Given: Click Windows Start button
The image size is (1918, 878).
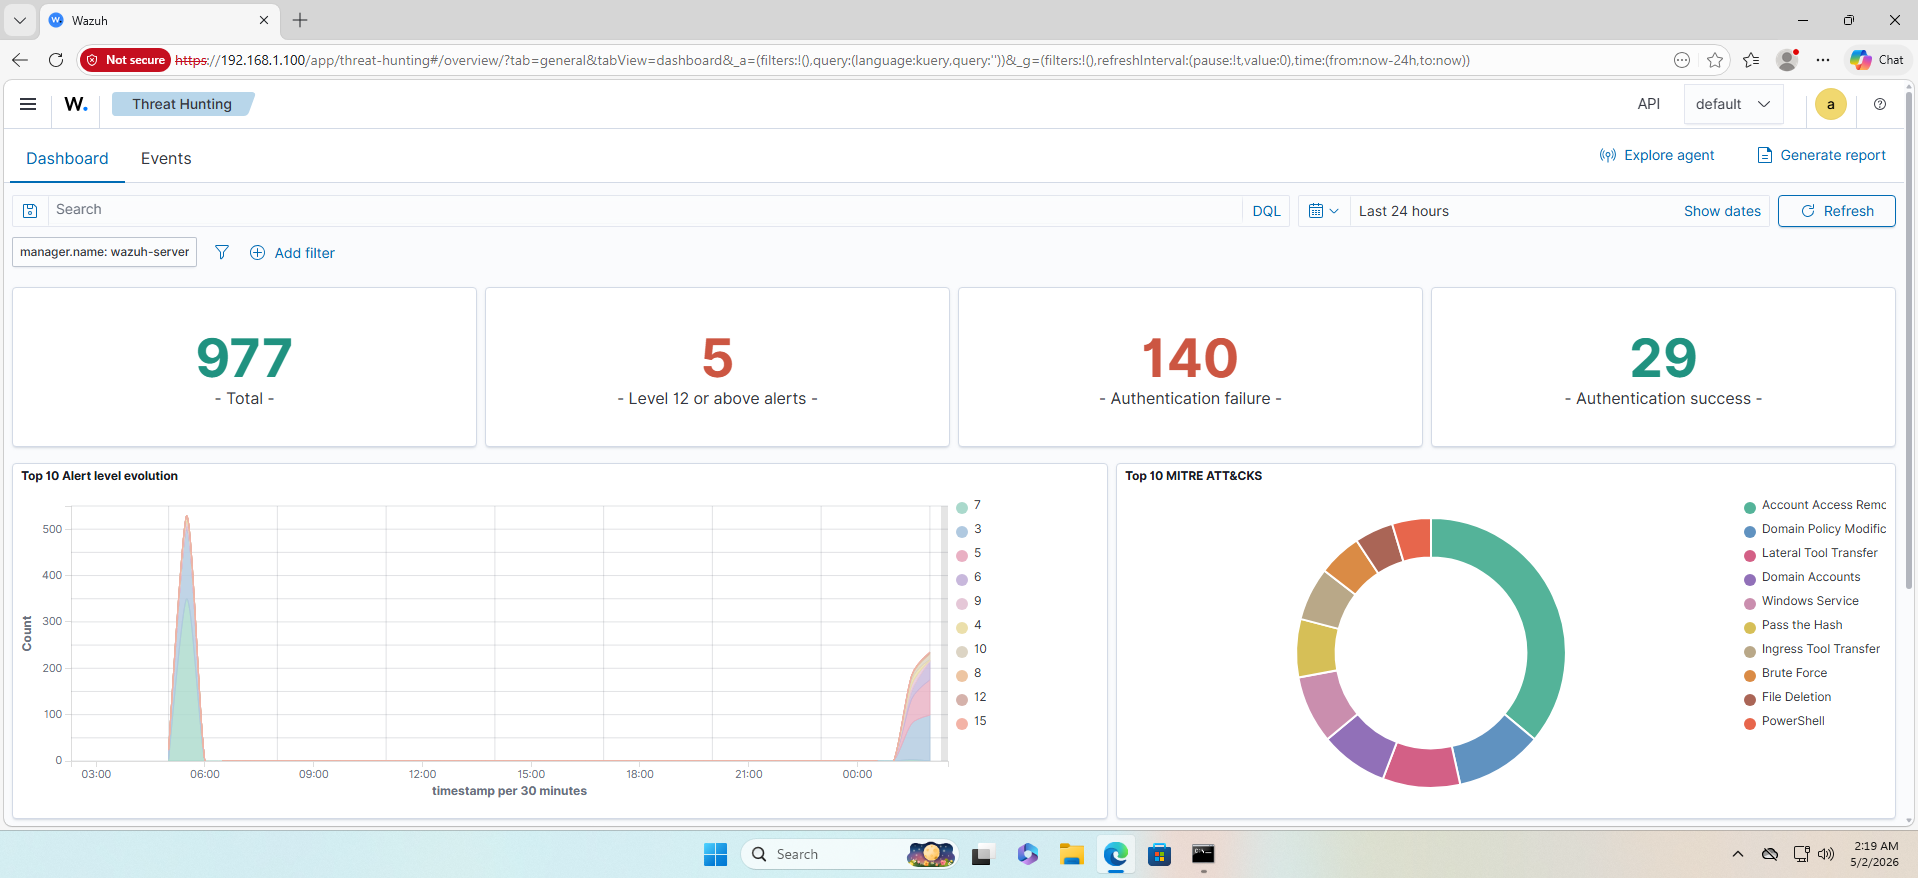Looking at the screenshot, I should pyautogui.click(x=715, y=854).
